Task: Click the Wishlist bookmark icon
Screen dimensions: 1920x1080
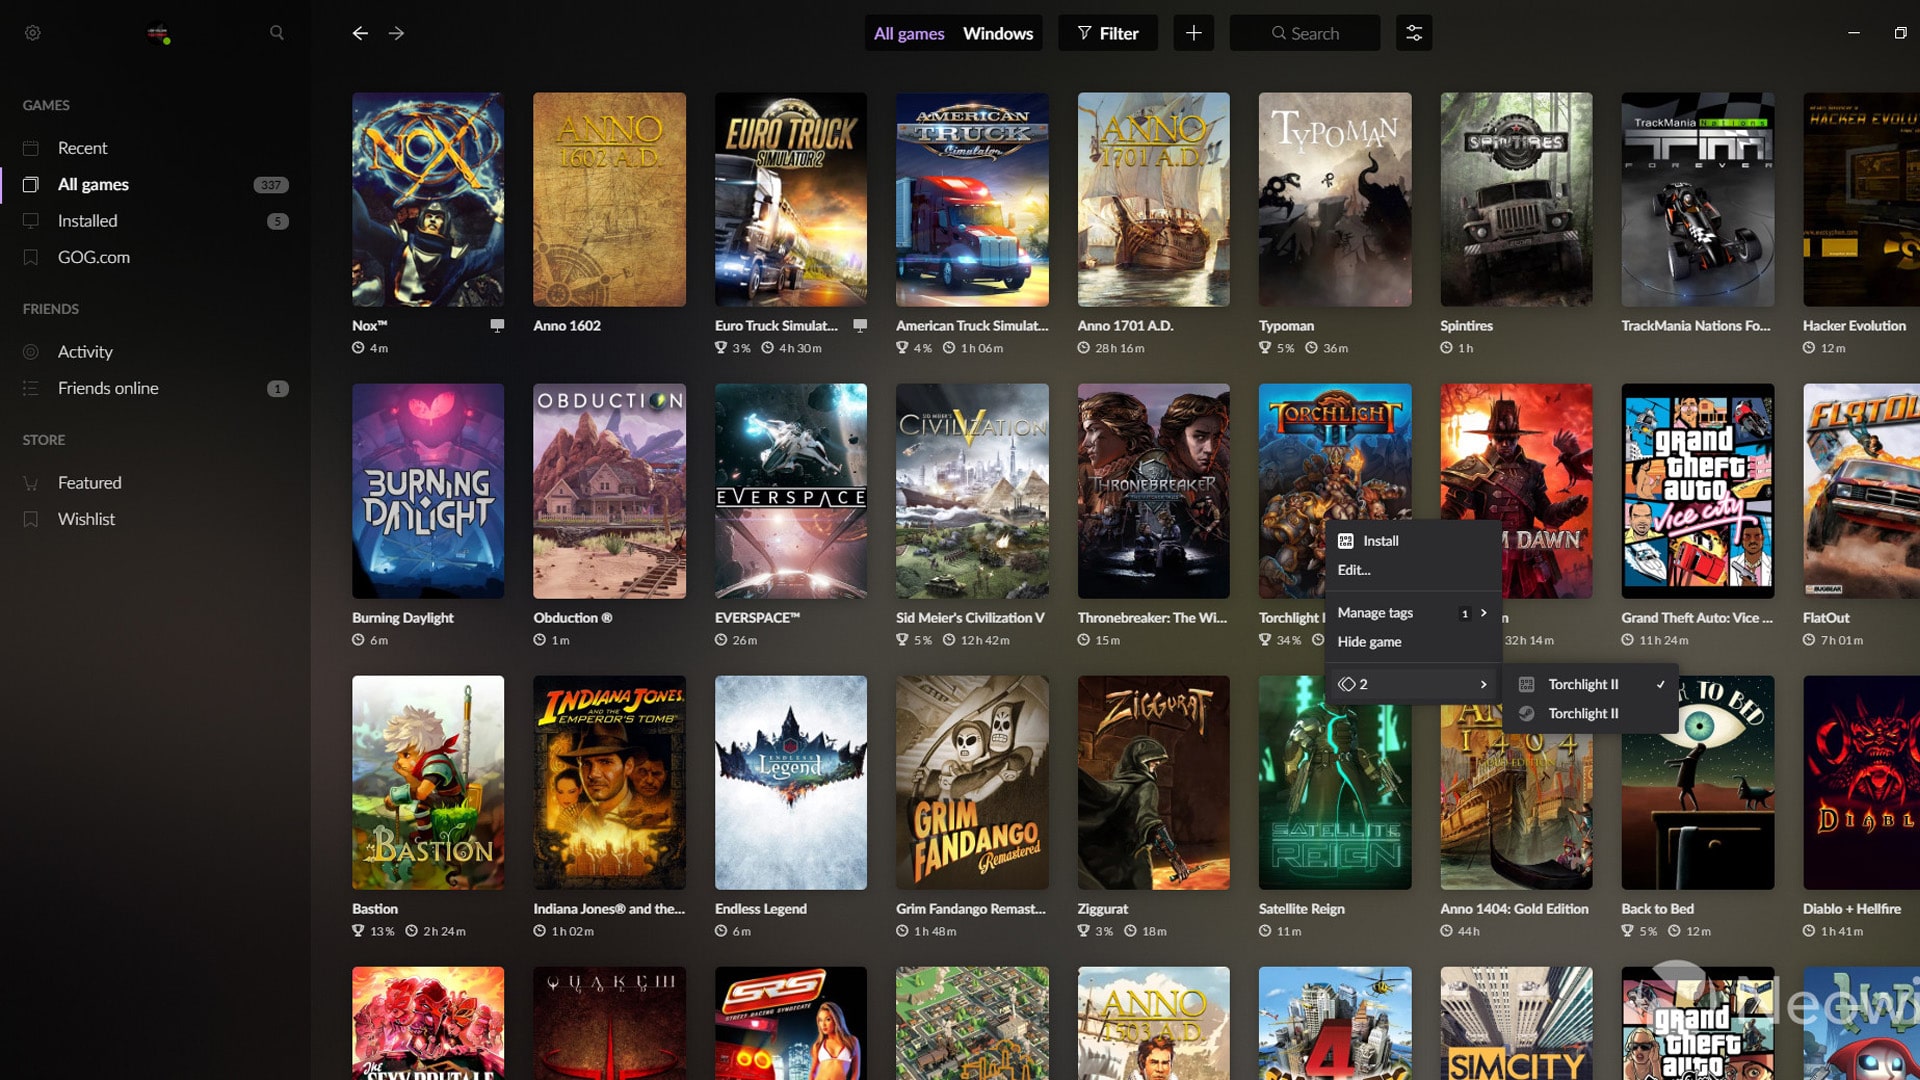Action: coord(31,519)
